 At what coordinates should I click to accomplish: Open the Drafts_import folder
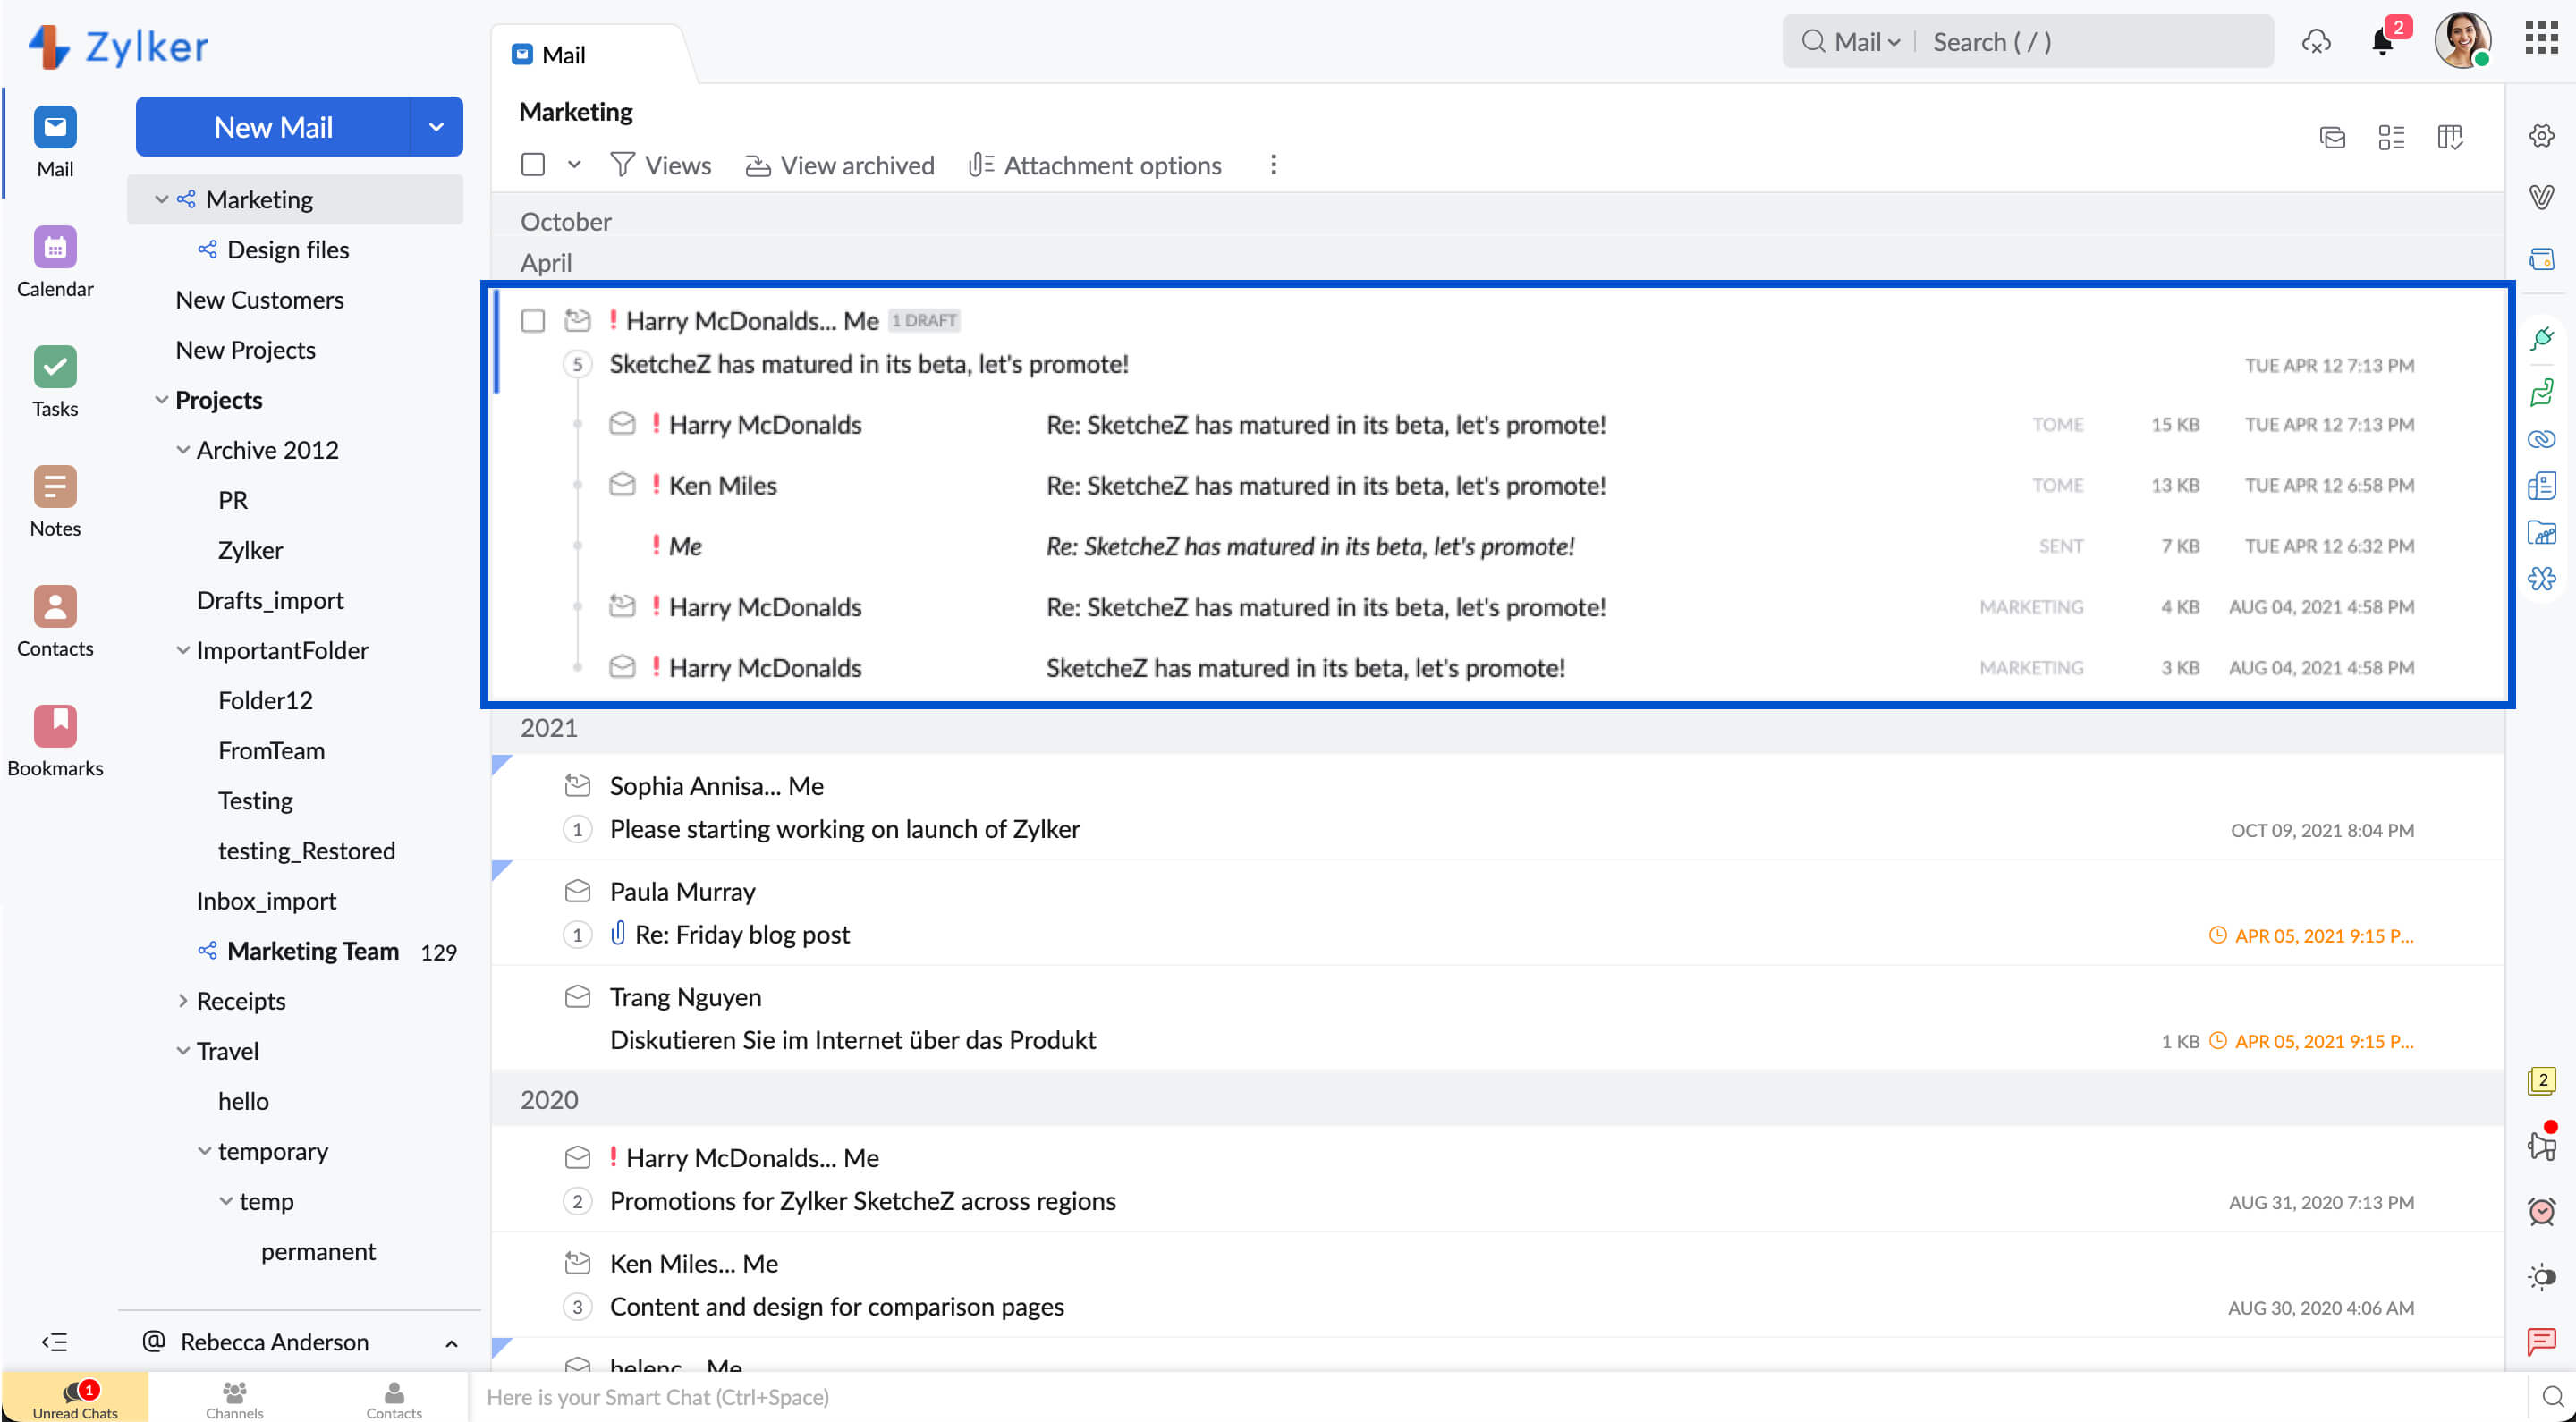point(270,600)
